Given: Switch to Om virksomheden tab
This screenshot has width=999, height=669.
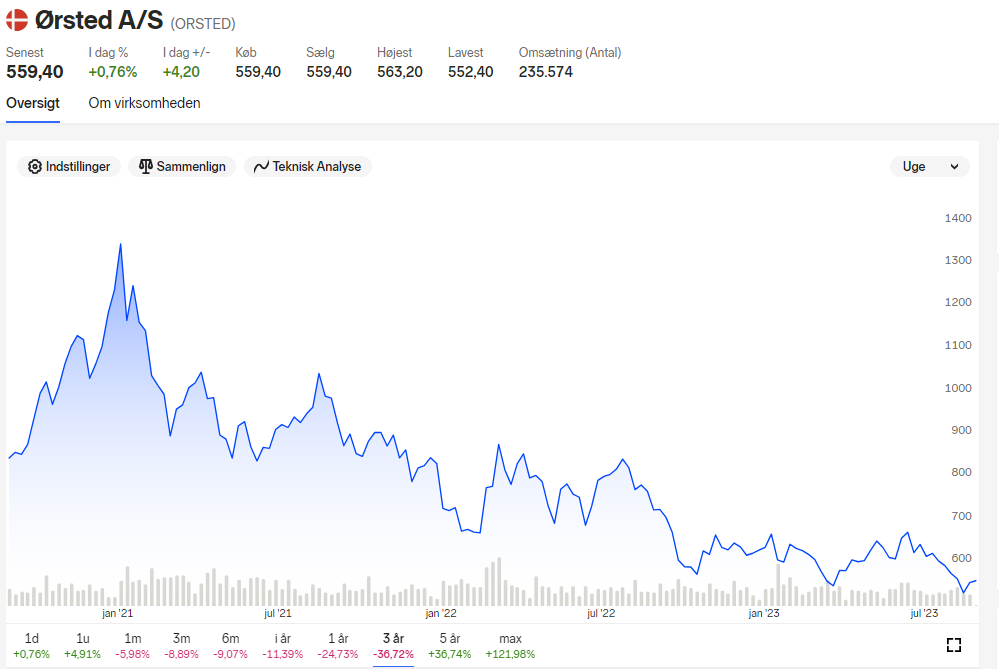Looking at the screenshot, I should [144, 103].
